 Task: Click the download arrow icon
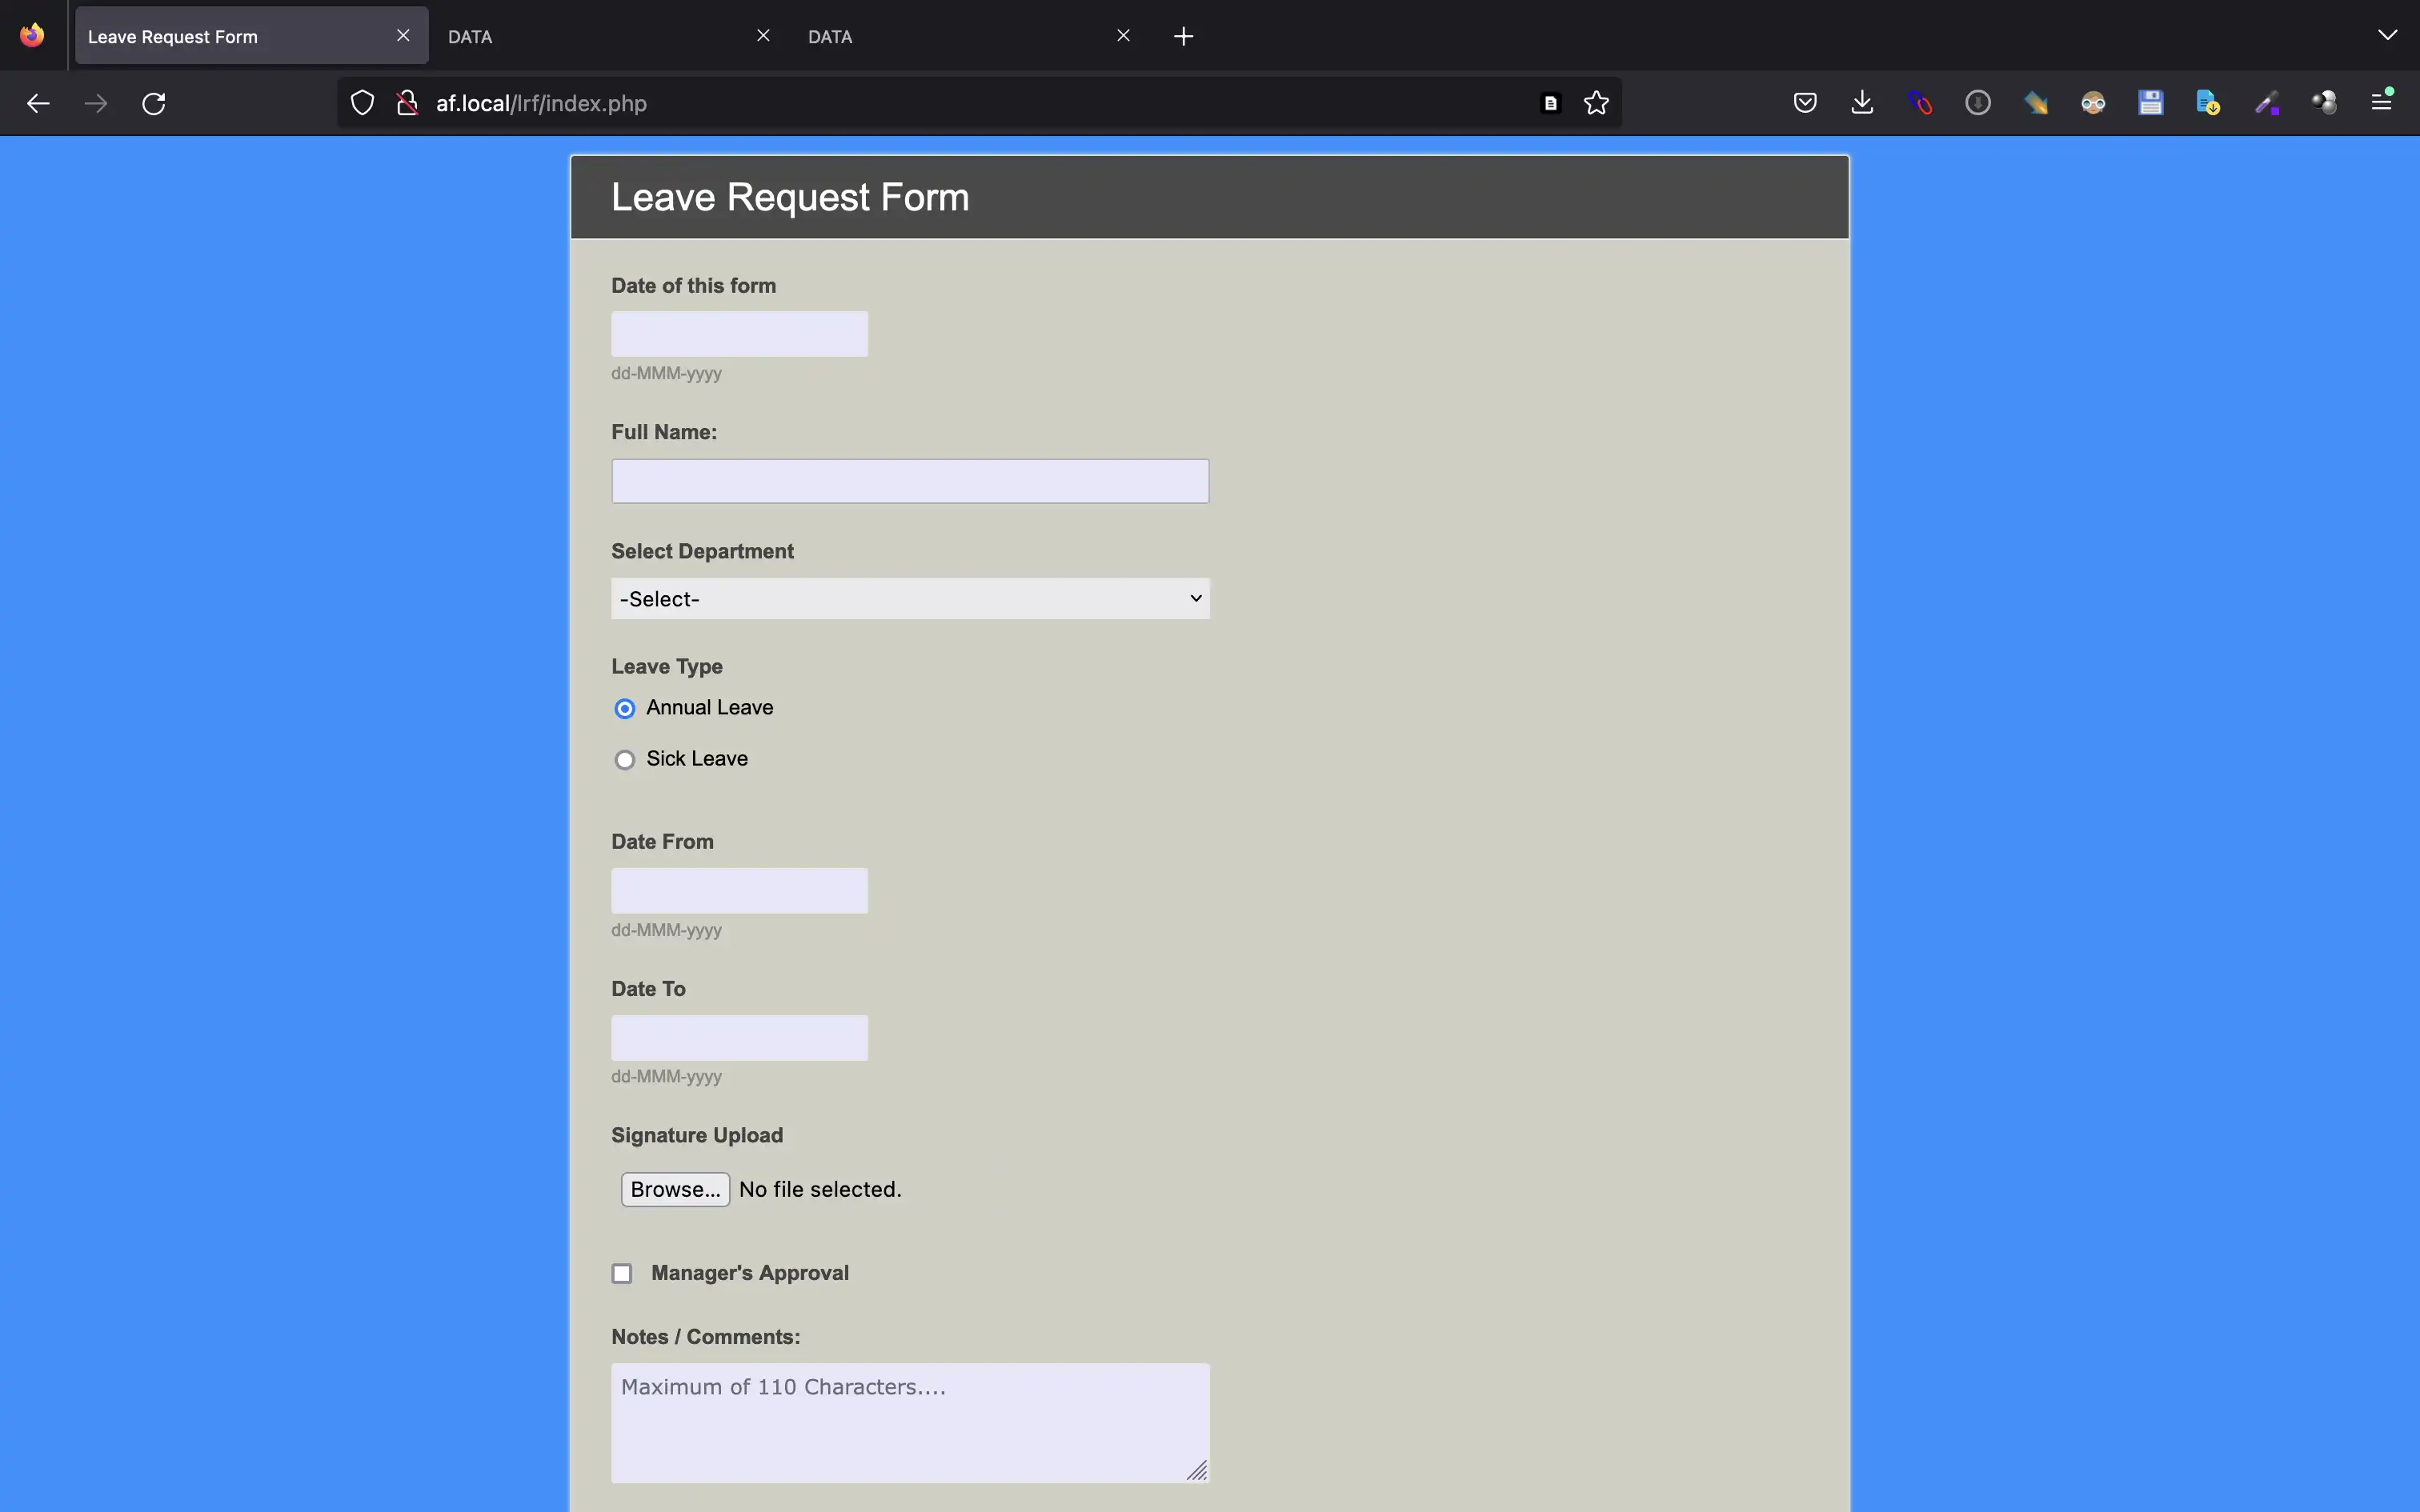tap(1861, 102)
